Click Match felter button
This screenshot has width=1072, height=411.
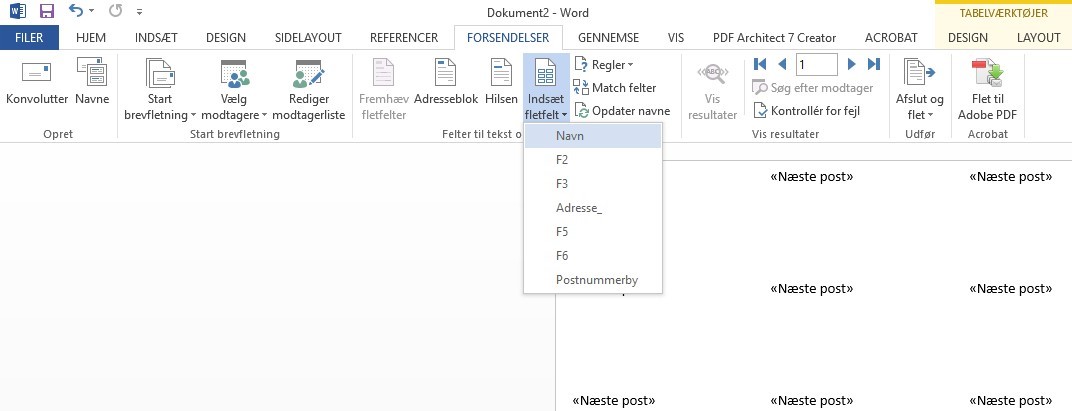coord(615,88)
